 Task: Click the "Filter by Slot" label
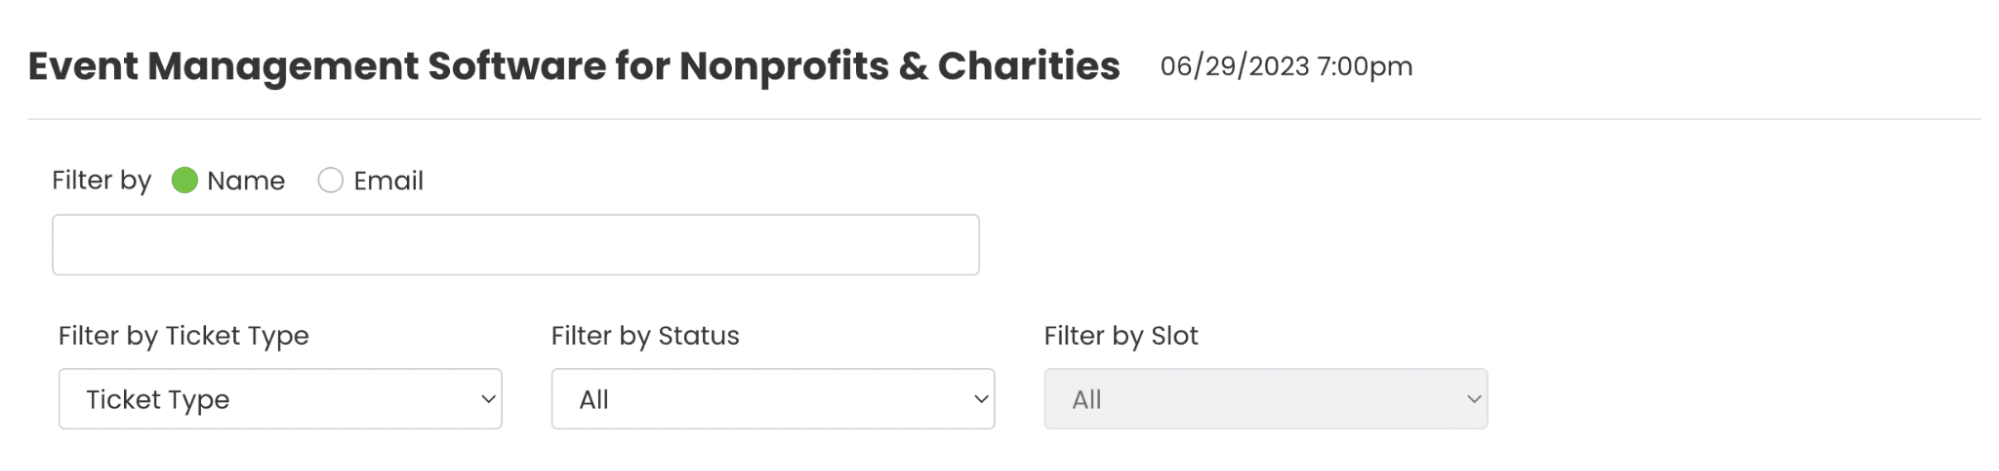click(1120, 336)
